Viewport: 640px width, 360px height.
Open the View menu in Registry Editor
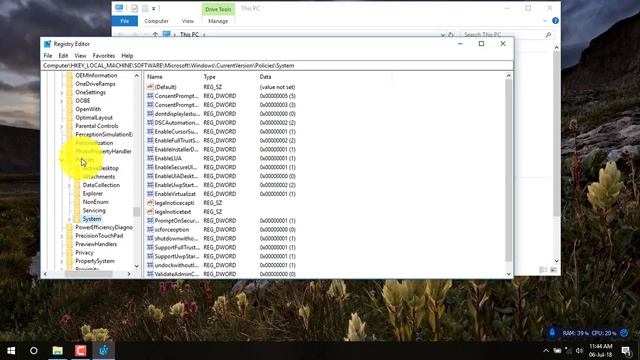pyautogui.click(x=80, y=56)
